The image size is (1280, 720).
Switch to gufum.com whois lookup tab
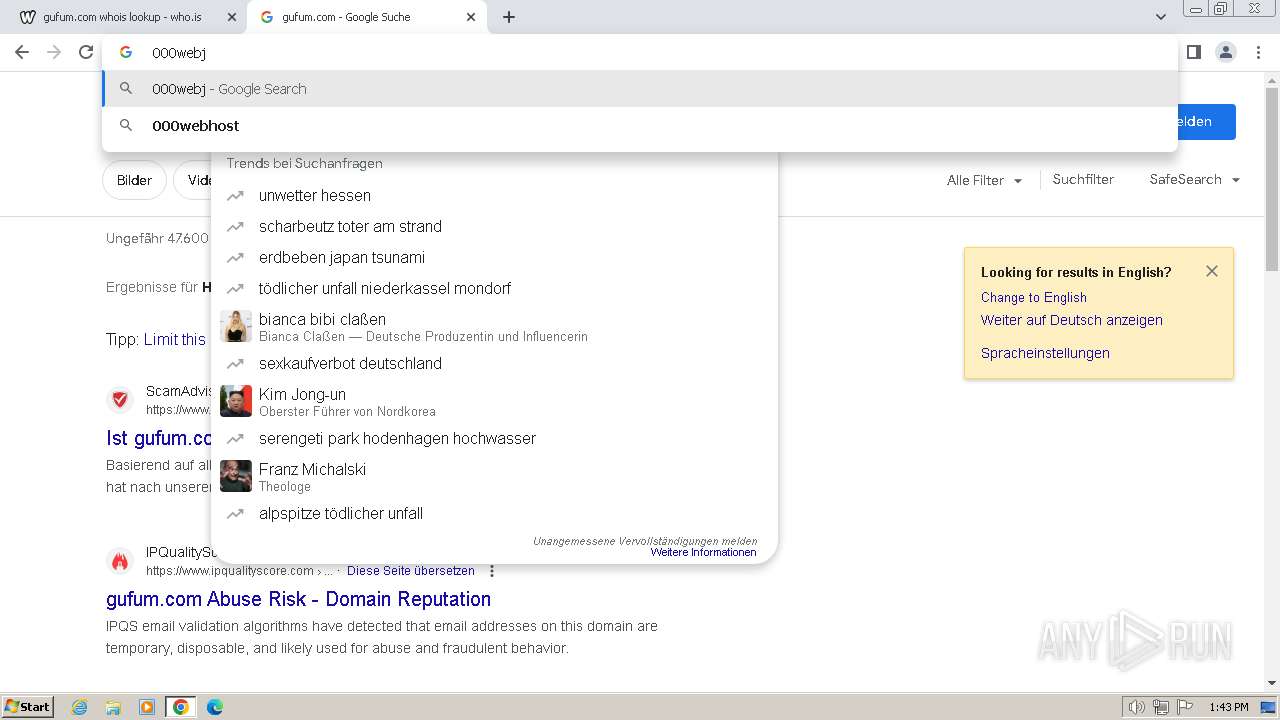126,17
